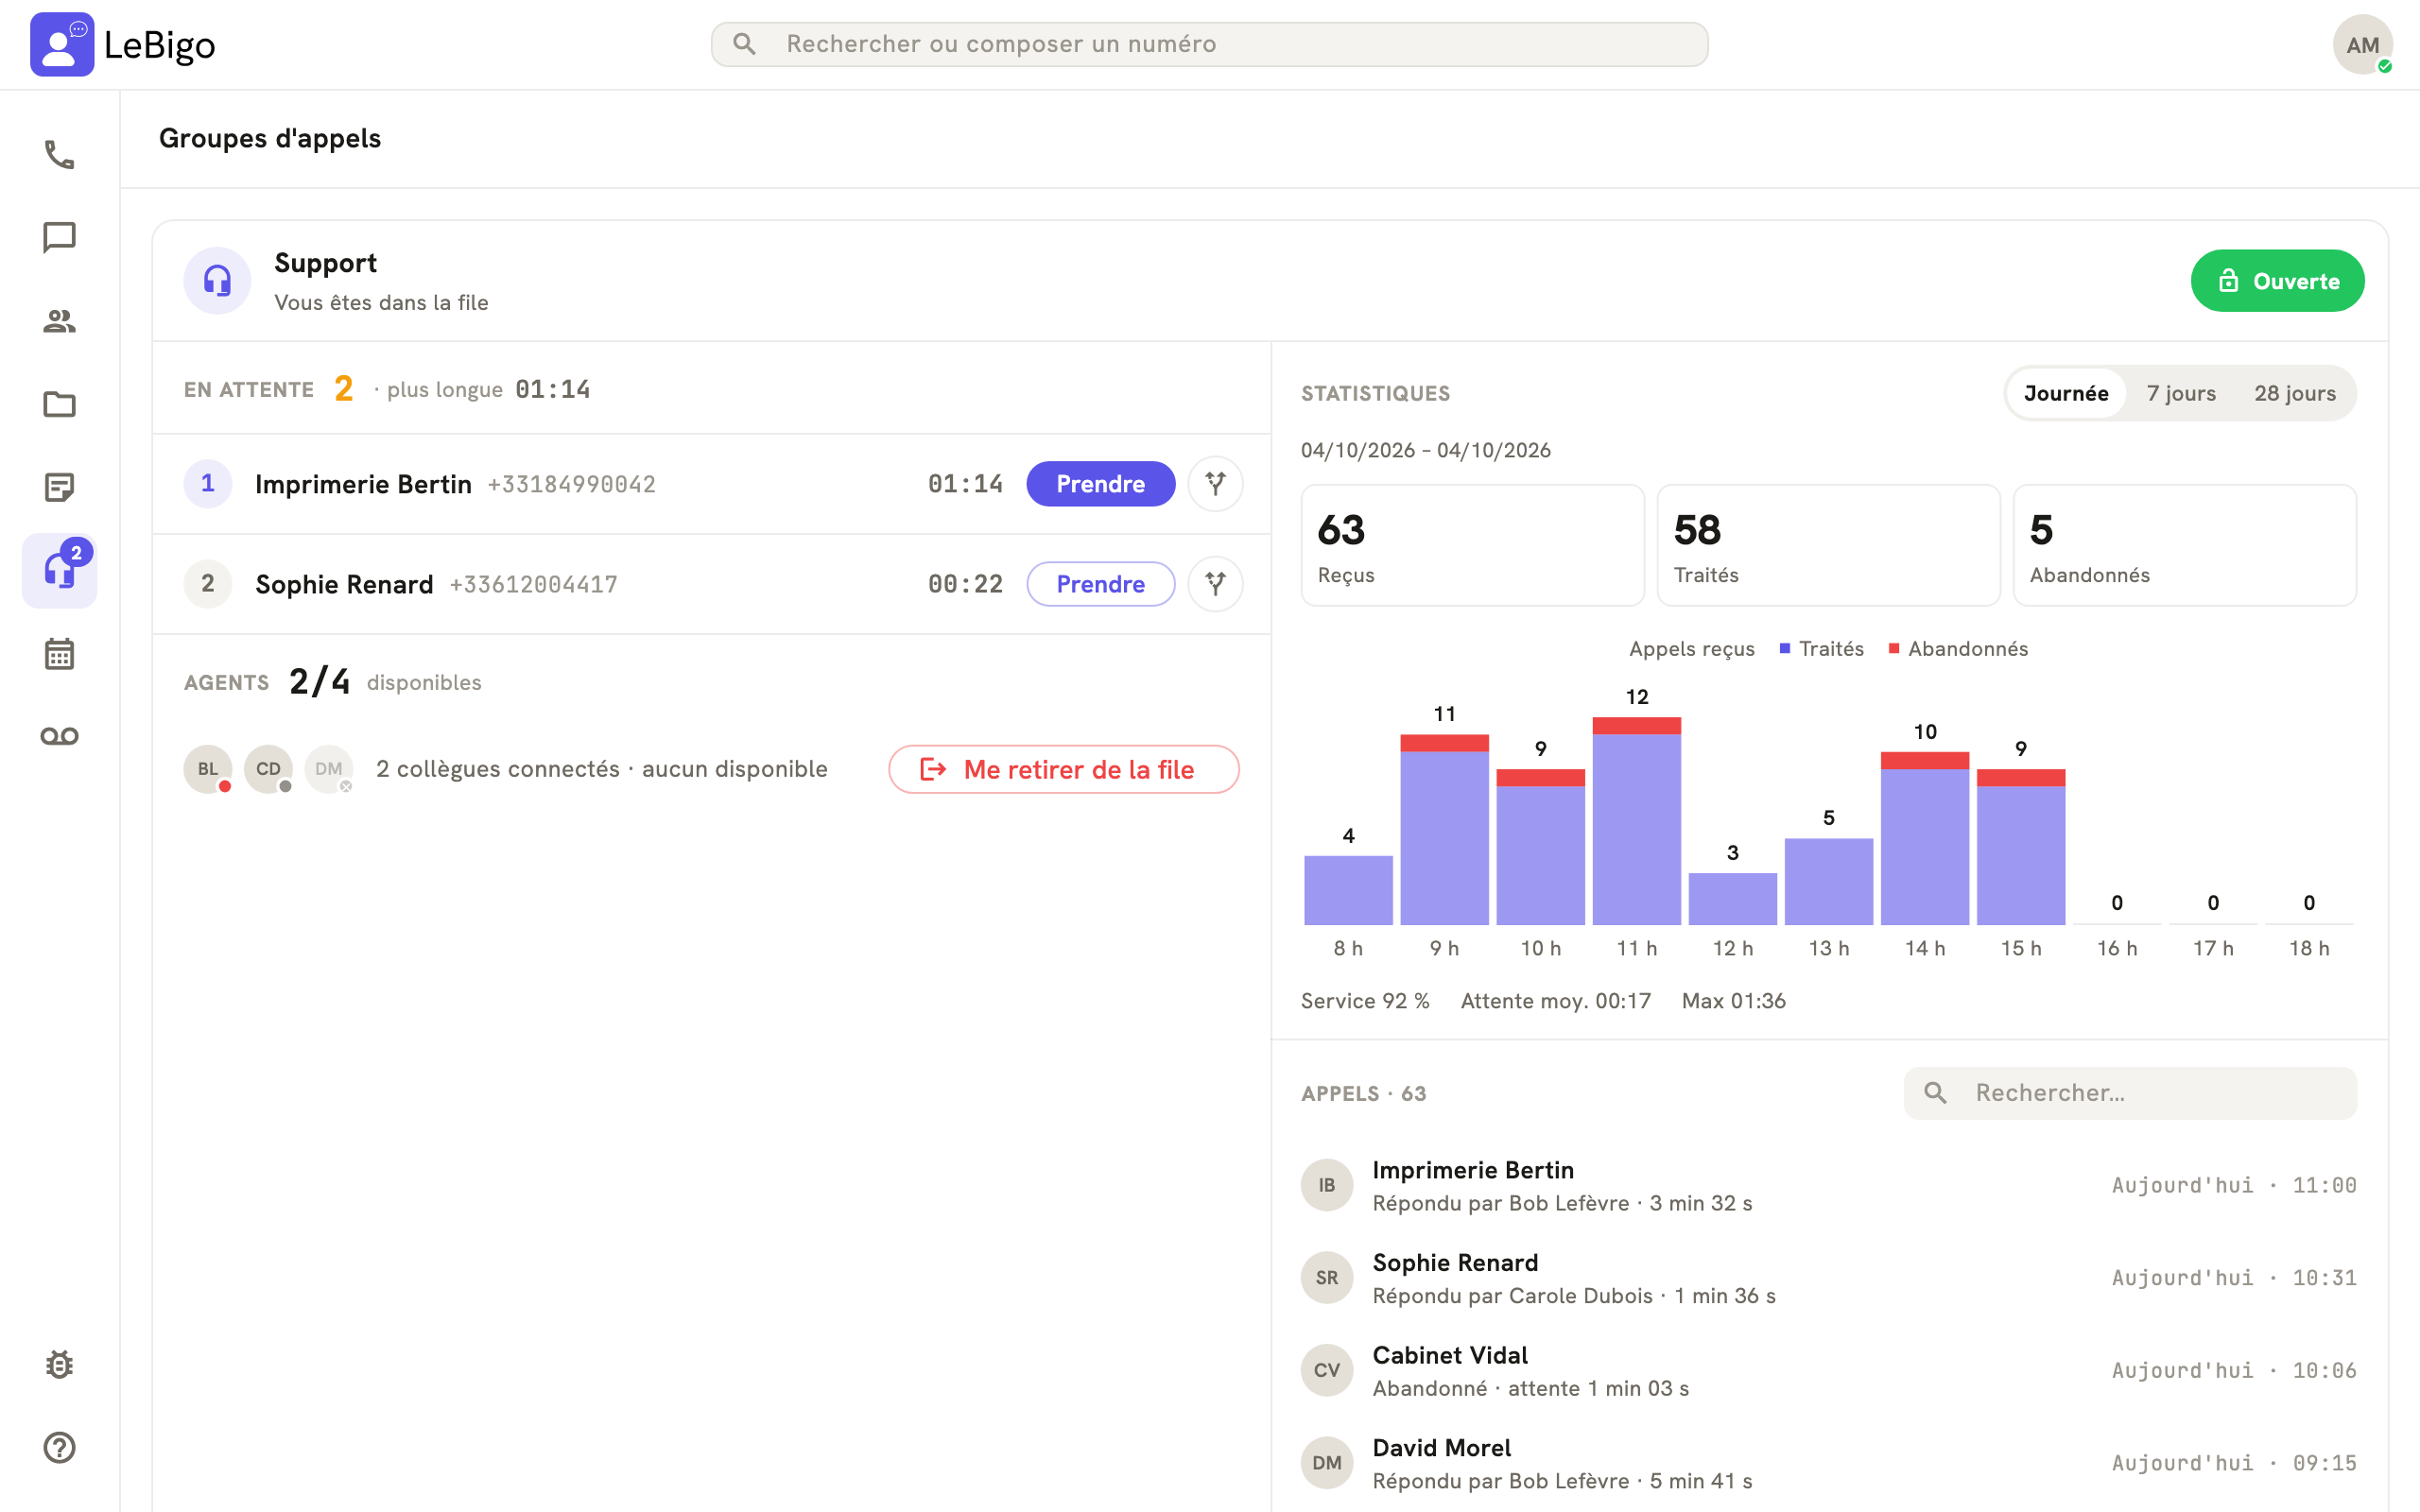The height and width of the screenshot is (1512, 2420).
Task: Select the Journée statistics period
Action: tap(2066, 393)
